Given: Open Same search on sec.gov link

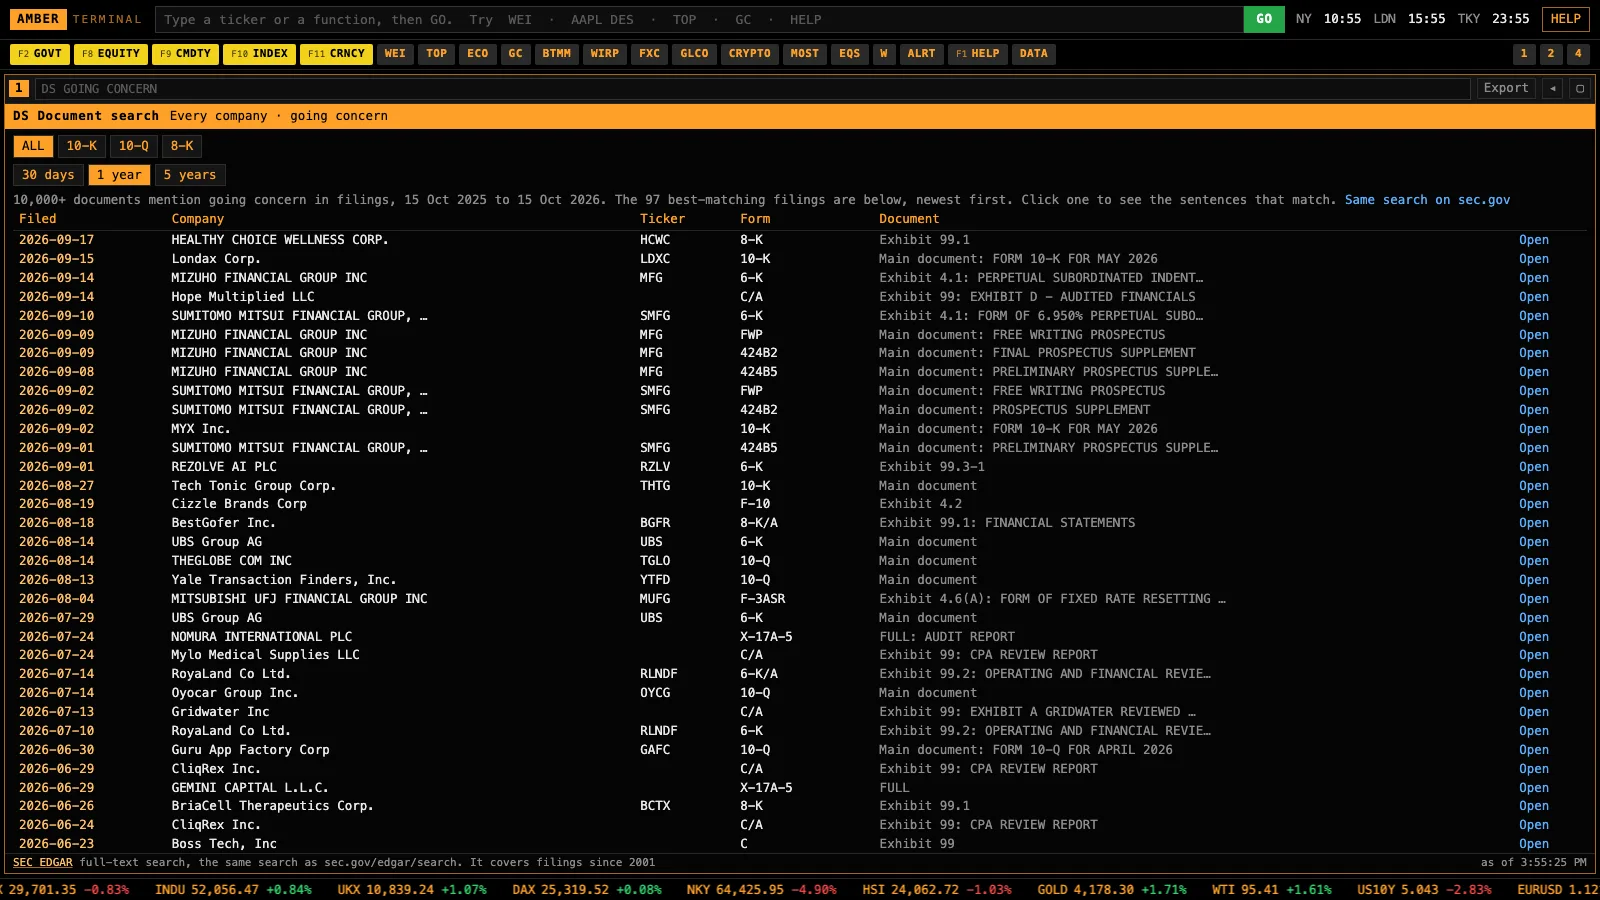Looking at the screenshot, I should point(1427,200).
